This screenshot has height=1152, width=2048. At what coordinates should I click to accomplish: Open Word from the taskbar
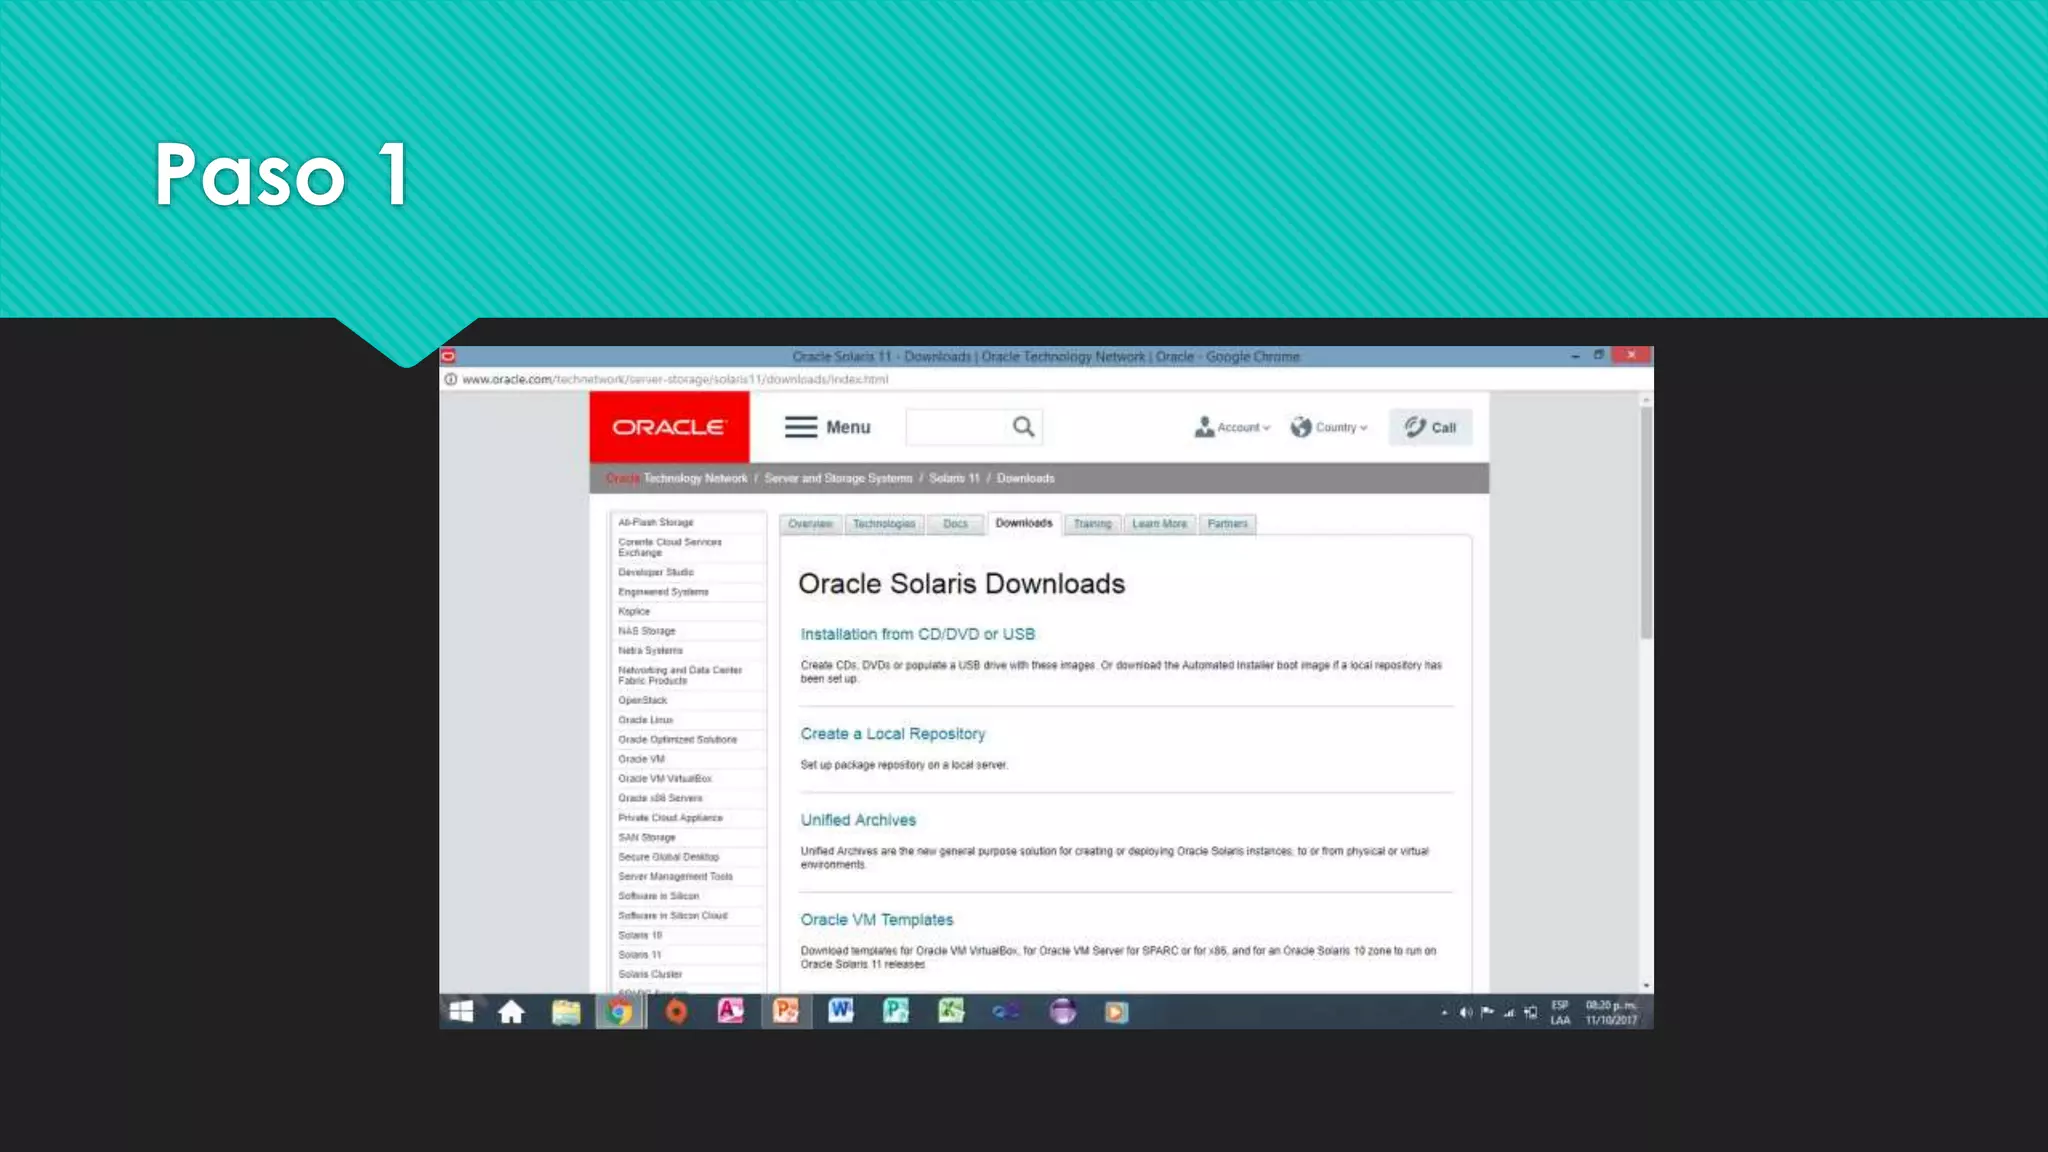tap(840, 1012)
